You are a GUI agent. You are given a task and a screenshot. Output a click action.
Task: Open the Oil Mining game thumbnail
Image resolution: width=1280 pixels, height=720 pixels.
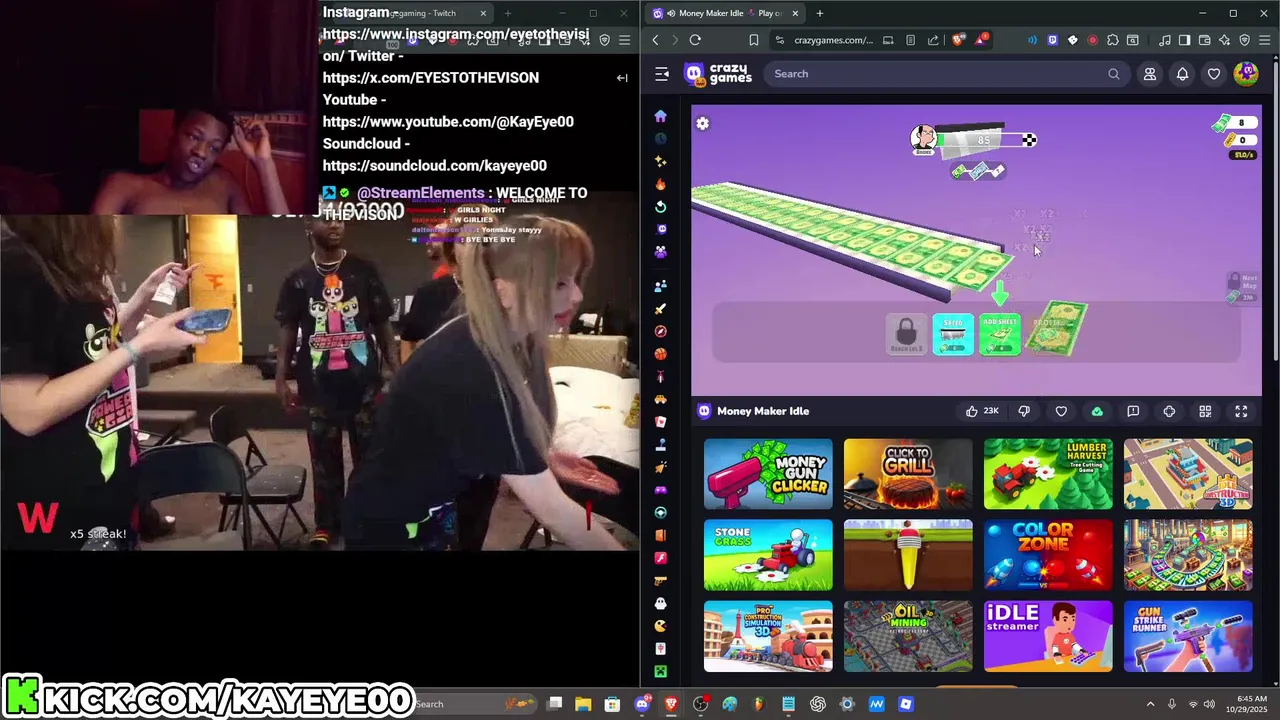click(908, 636)
